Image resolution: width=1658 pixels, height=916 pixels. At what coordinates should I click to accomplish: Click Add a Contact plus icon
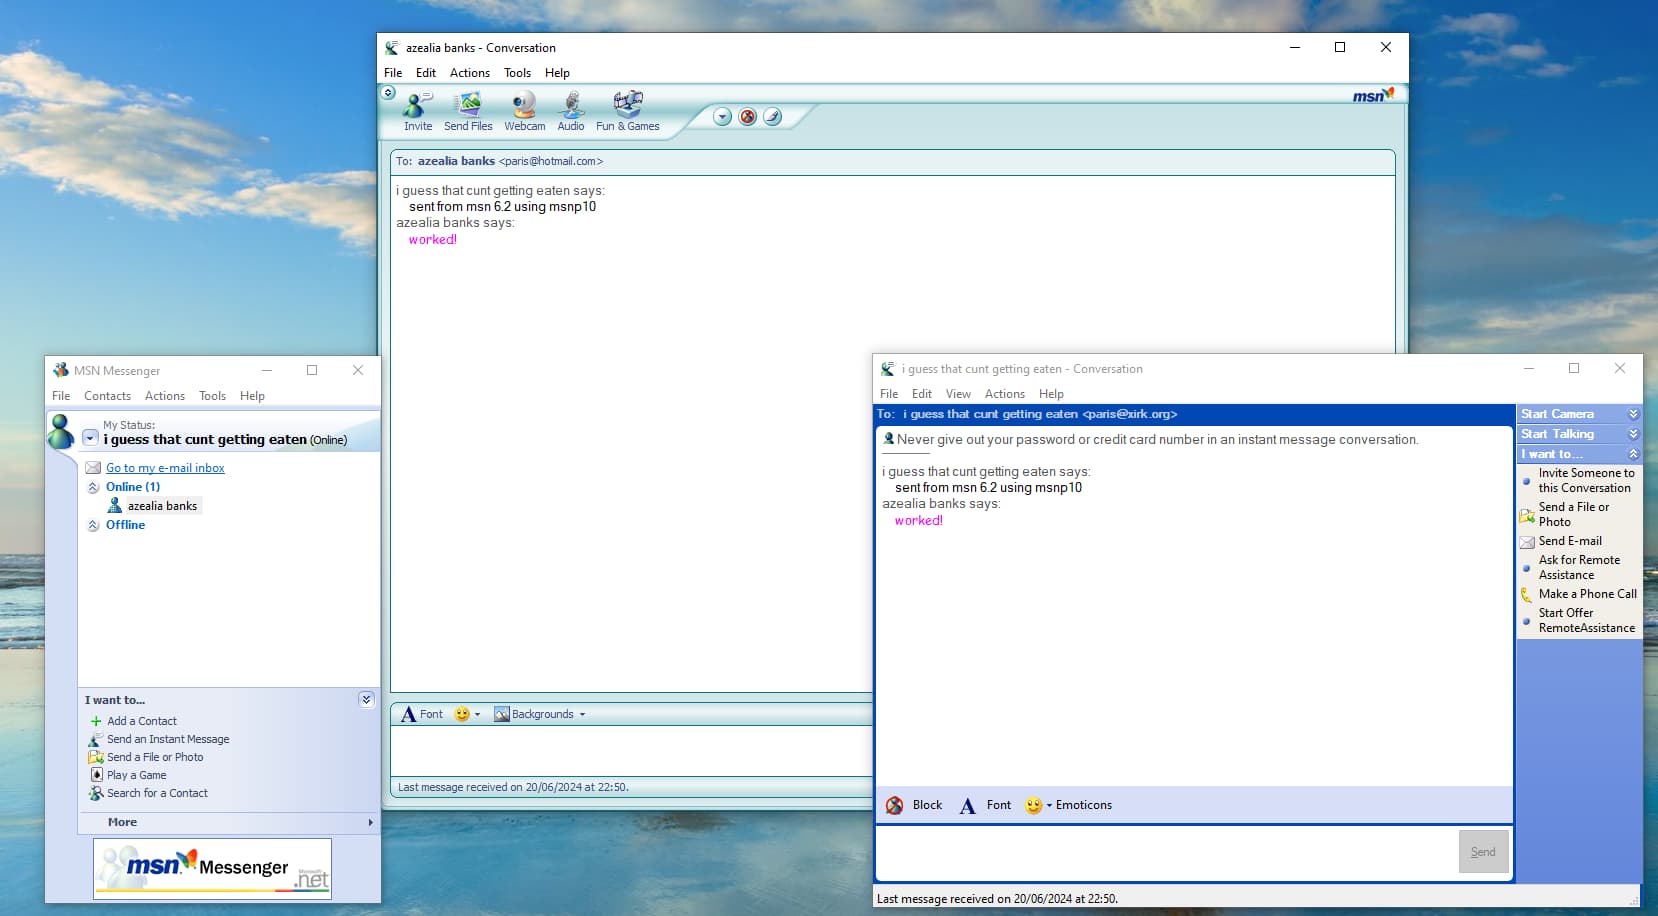(96, 721)
